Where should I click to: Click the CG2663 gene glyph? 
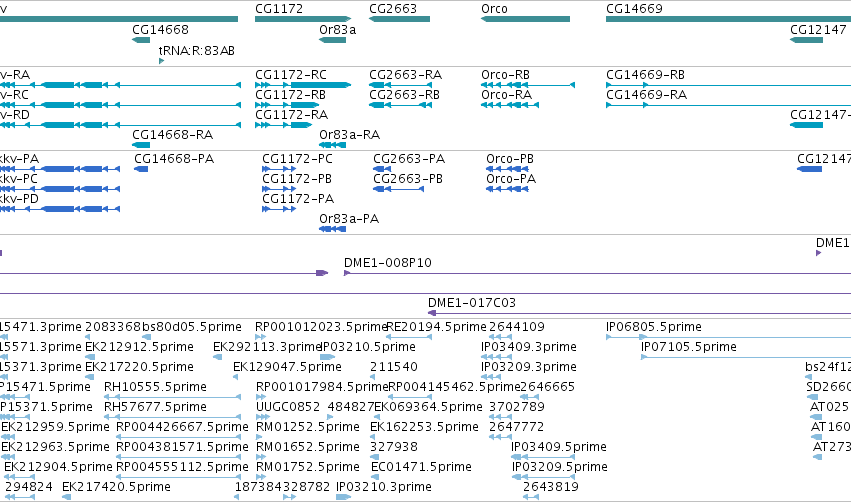point(399,19)
